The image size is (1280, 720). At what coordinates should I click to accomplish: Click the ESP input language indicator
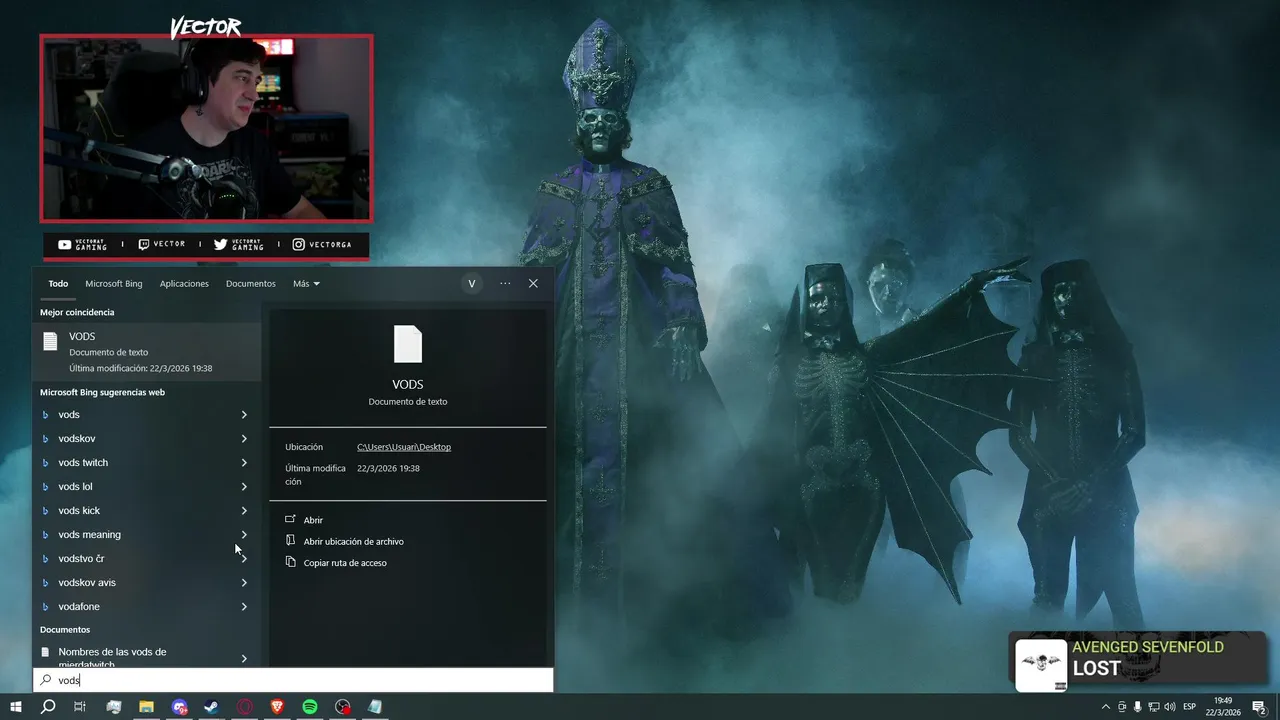[1189, 707]
